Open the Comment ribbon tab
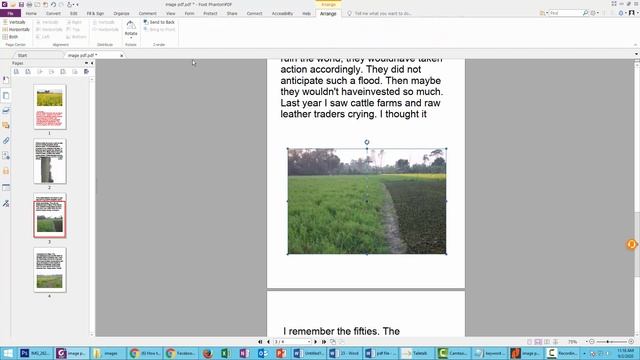640x360 pixels. pyautogui.click(x=147, y=13)
